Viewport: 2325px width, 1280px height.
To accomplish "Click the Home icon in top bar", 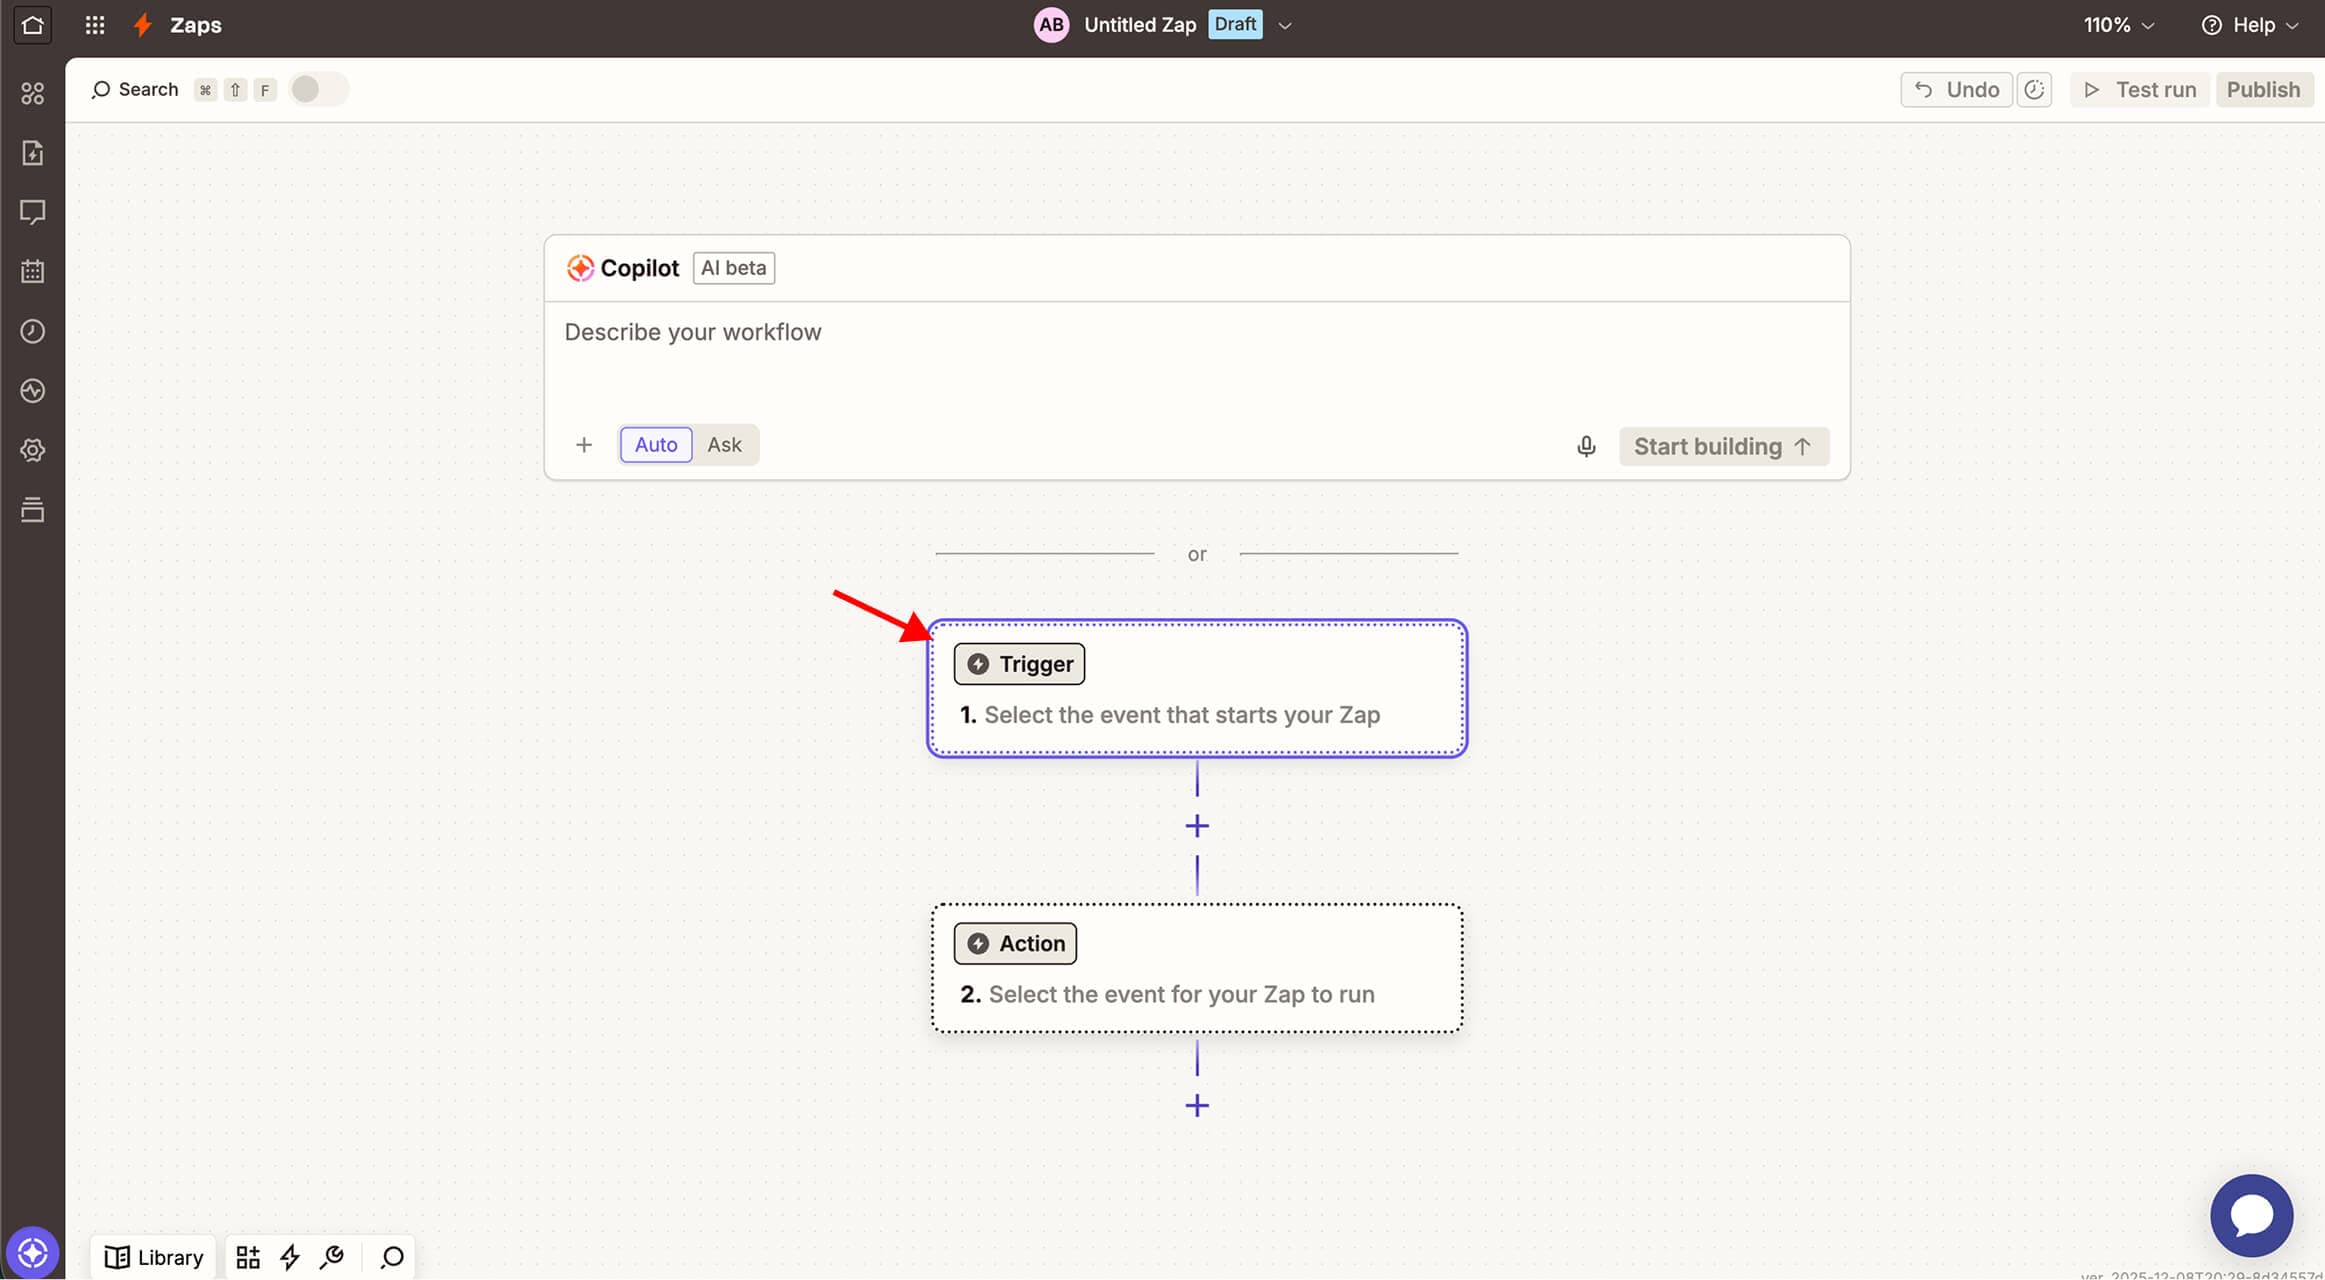I will click(x=32, y=25).
